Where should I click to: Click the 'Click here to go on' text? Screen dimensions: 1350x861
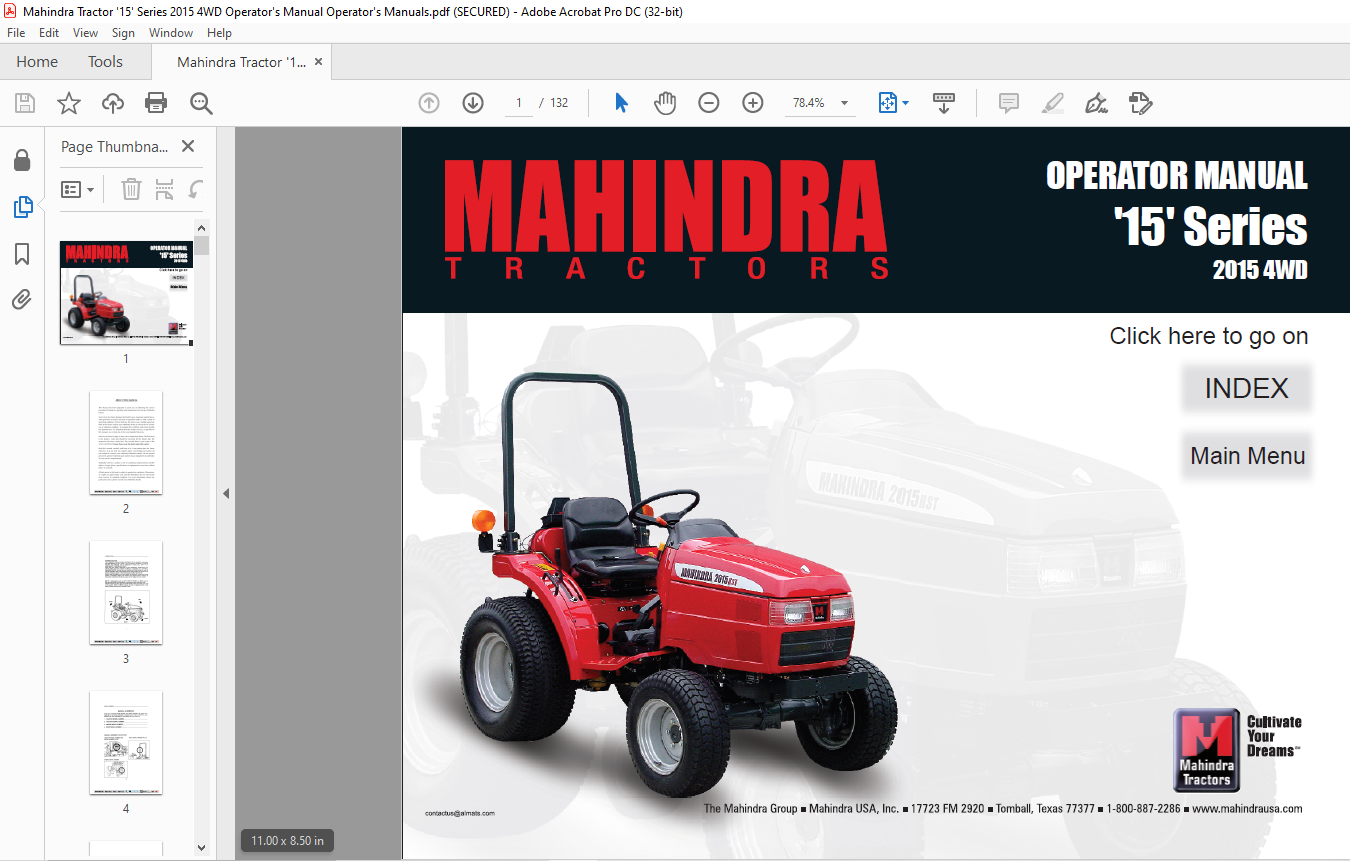click(x=1209, y=336)
